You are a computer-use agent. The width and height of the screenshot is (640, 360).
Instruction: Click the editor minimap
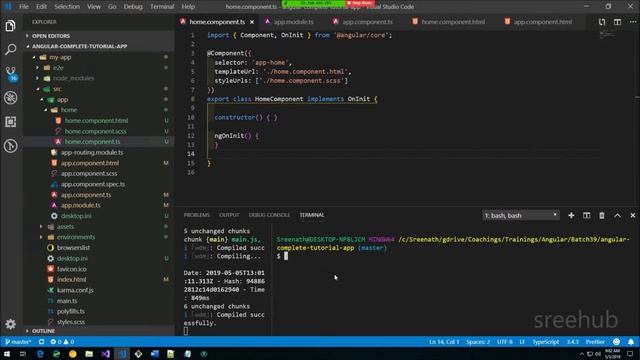608,36
